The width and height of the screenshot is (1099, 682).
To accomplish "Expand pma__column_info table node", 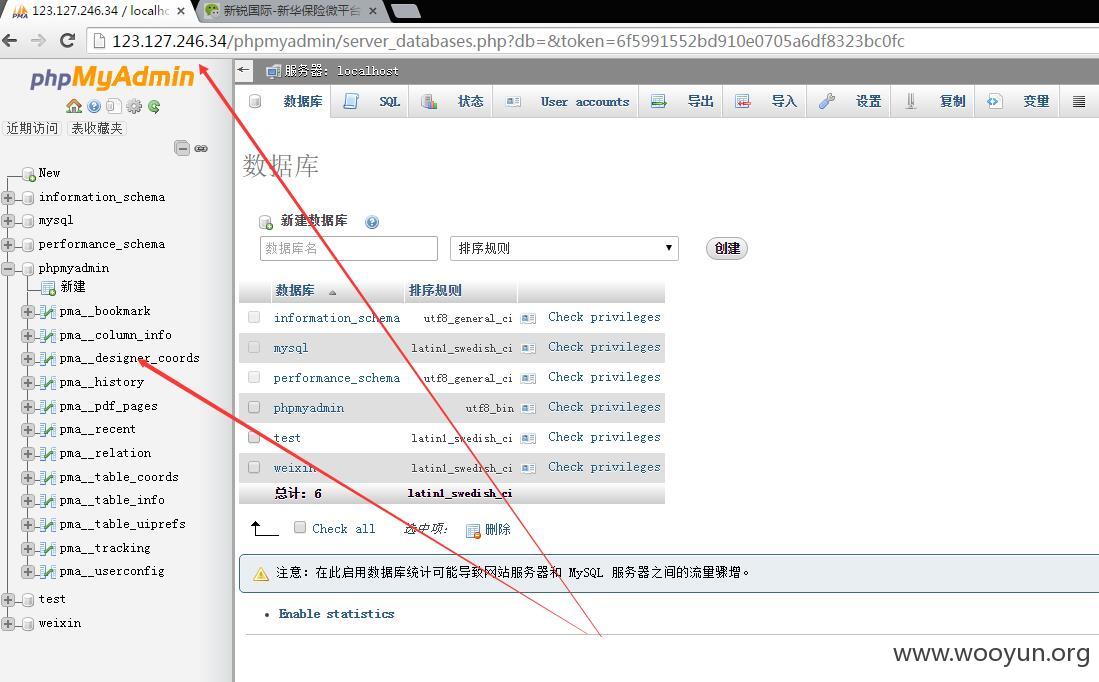I will coord(28,336).
